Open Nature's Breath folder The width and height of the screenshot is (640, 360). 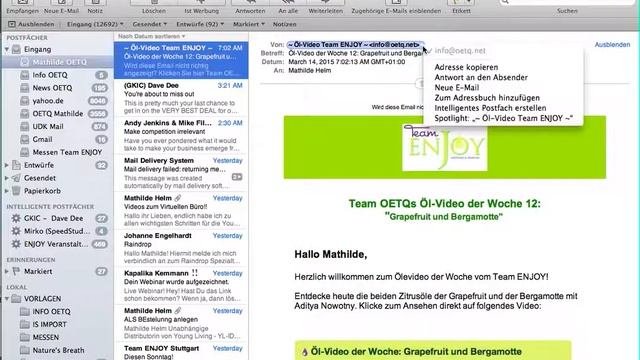[57, 350]
